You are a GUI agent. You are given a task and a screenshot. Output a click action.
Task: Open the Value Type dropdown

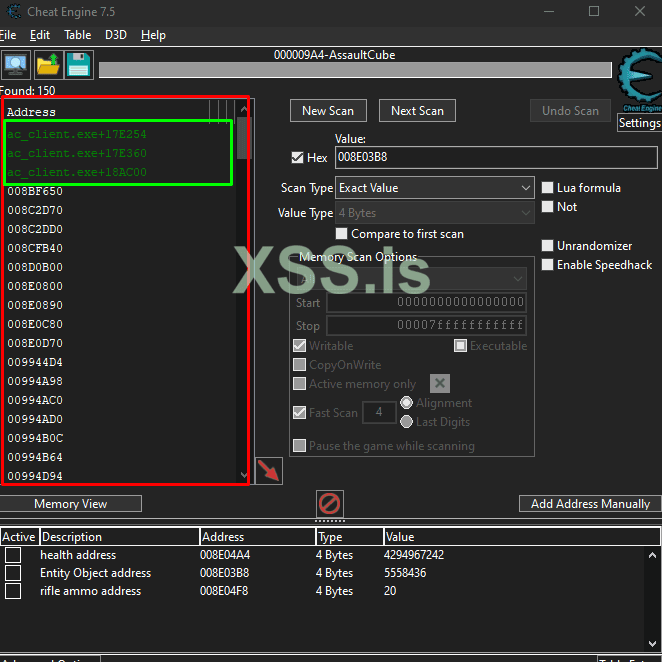point(434,213)
